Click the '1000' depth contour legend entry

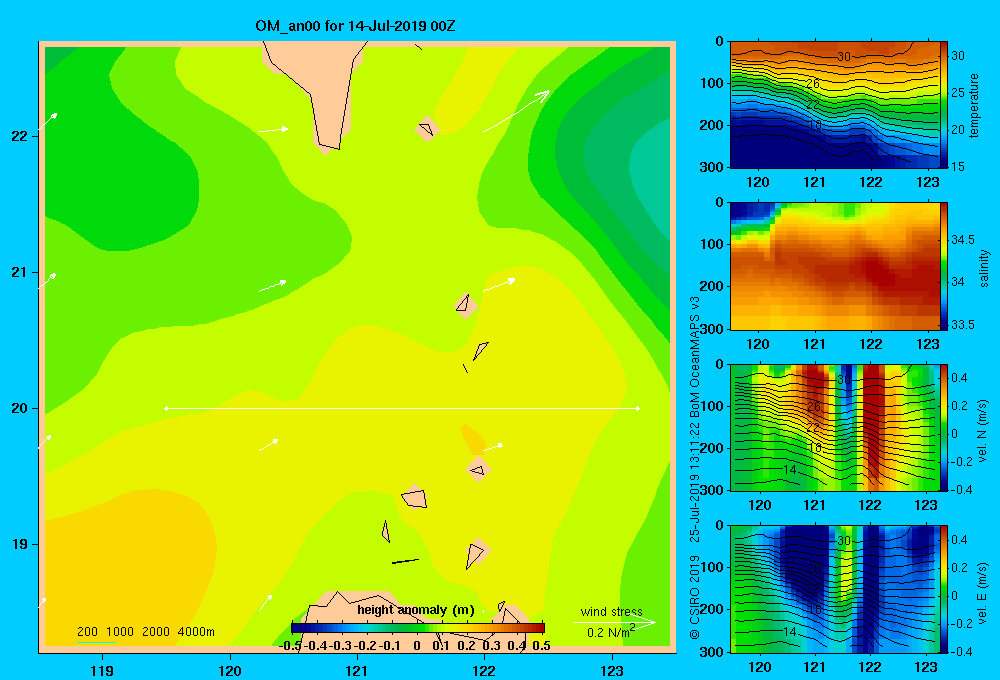coord(119,632)
